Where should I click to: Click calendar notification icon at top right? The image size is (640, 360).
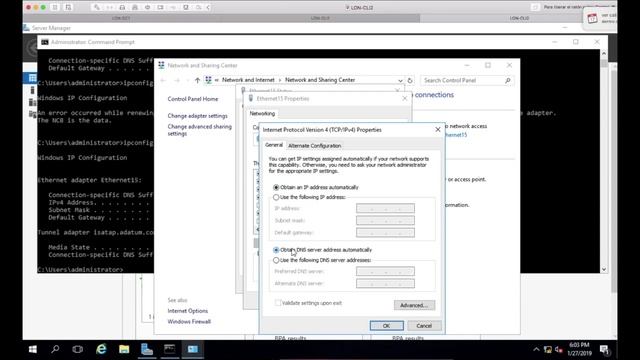point(592,18)
